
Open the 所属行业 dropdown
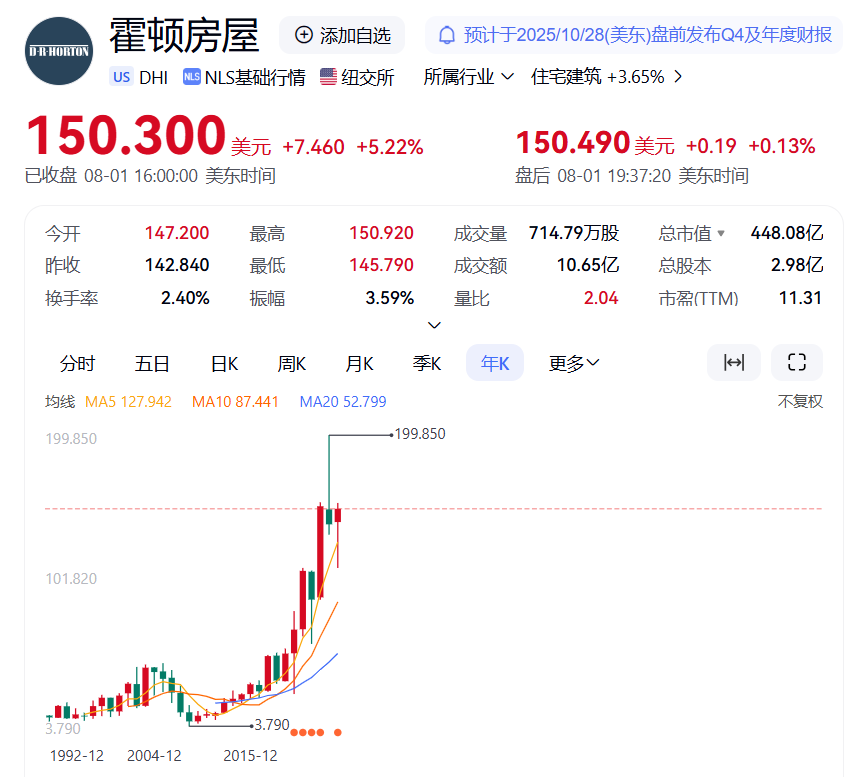coord(468,76)
